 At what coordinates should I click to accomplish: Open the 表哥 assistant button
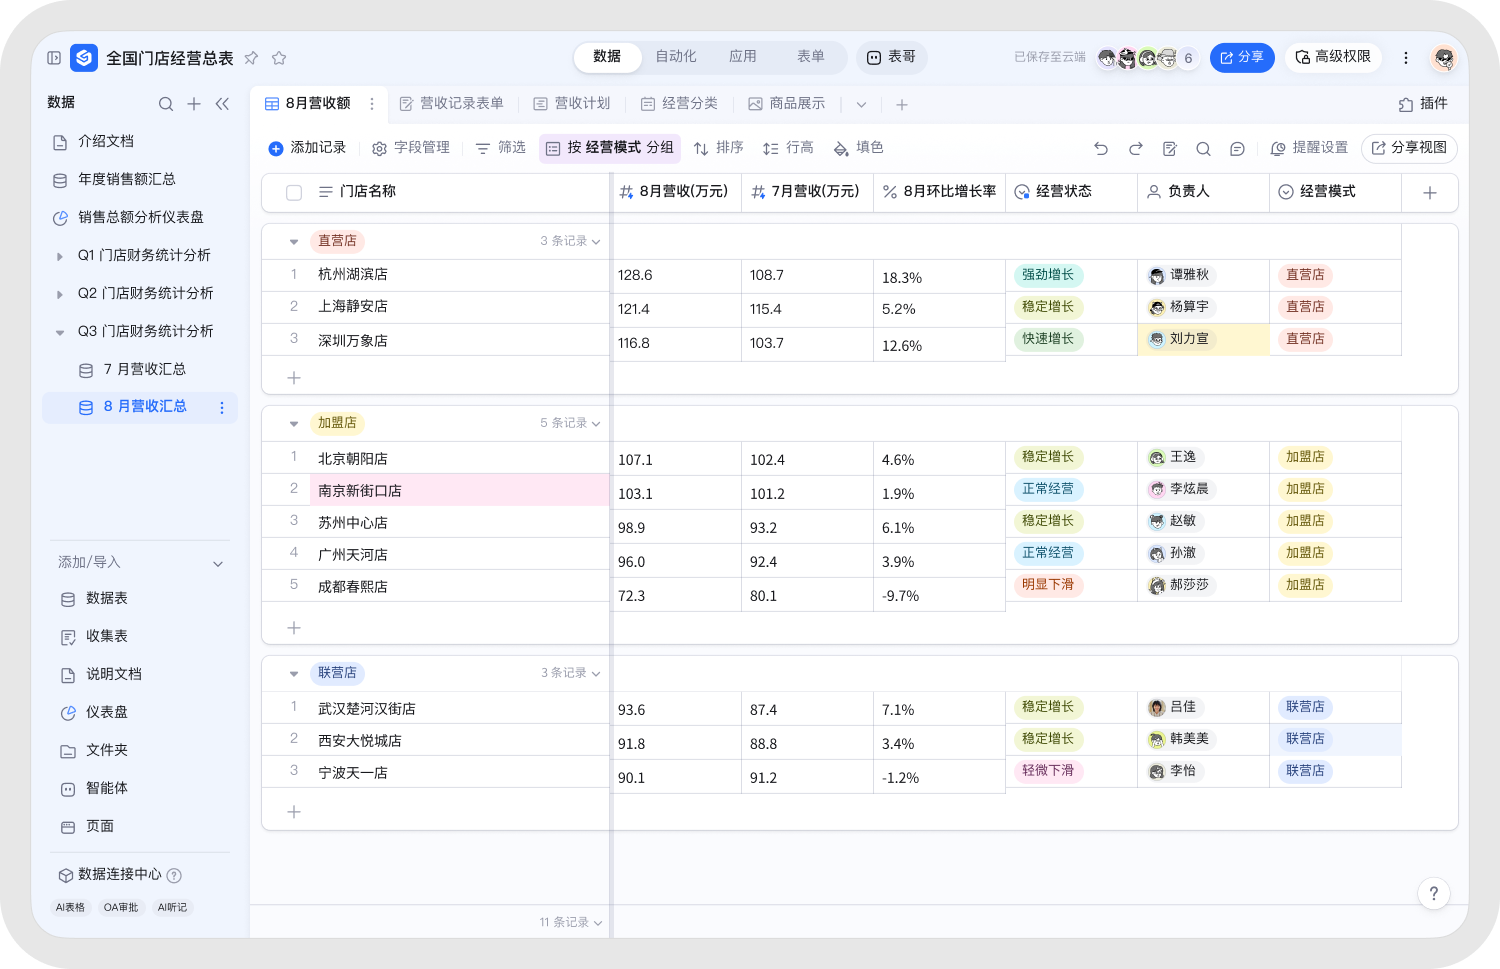pyautogui.click(x=892, y=57)
